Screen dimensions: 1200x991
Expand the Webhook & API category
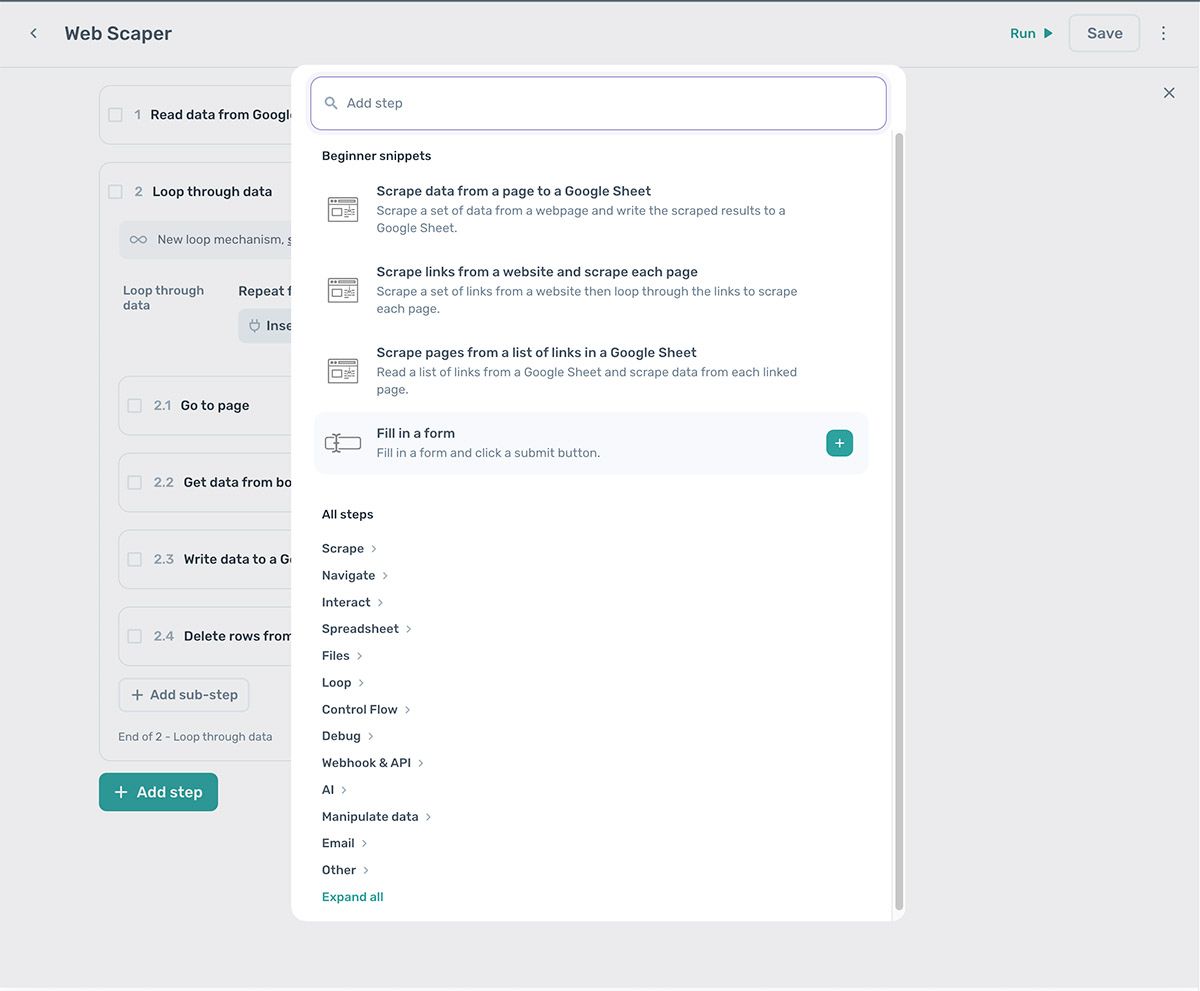[x=373, y=763]
